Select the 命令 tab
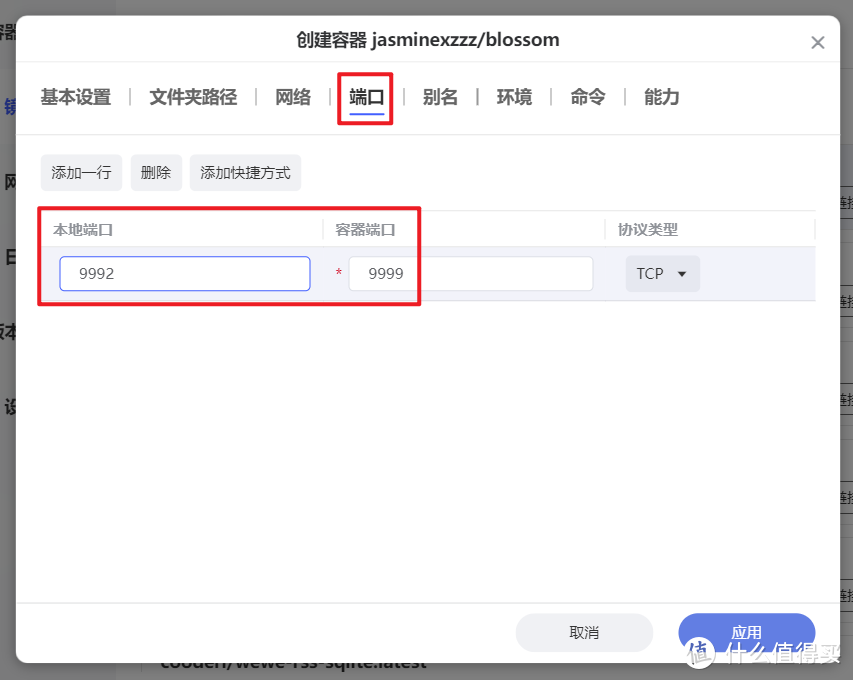The height and width of the screenshot is (680, 853). coord(587,97)
